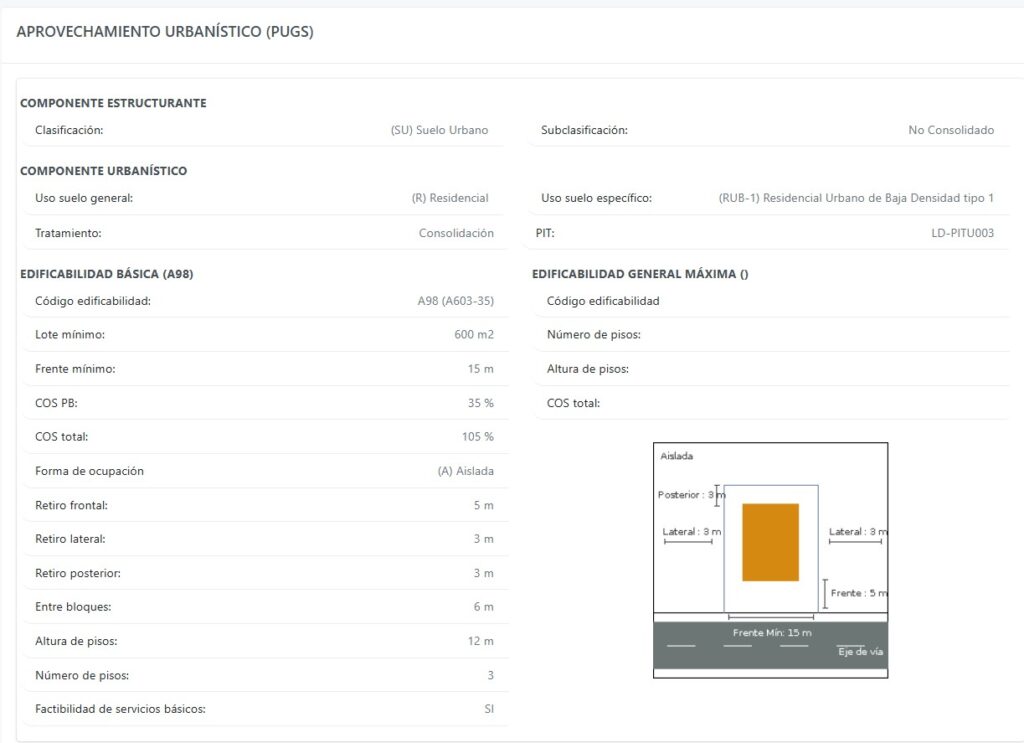Select the Forma de ocupación Aislada row
The image size is (1024, 743).
(x=266, y=471)
